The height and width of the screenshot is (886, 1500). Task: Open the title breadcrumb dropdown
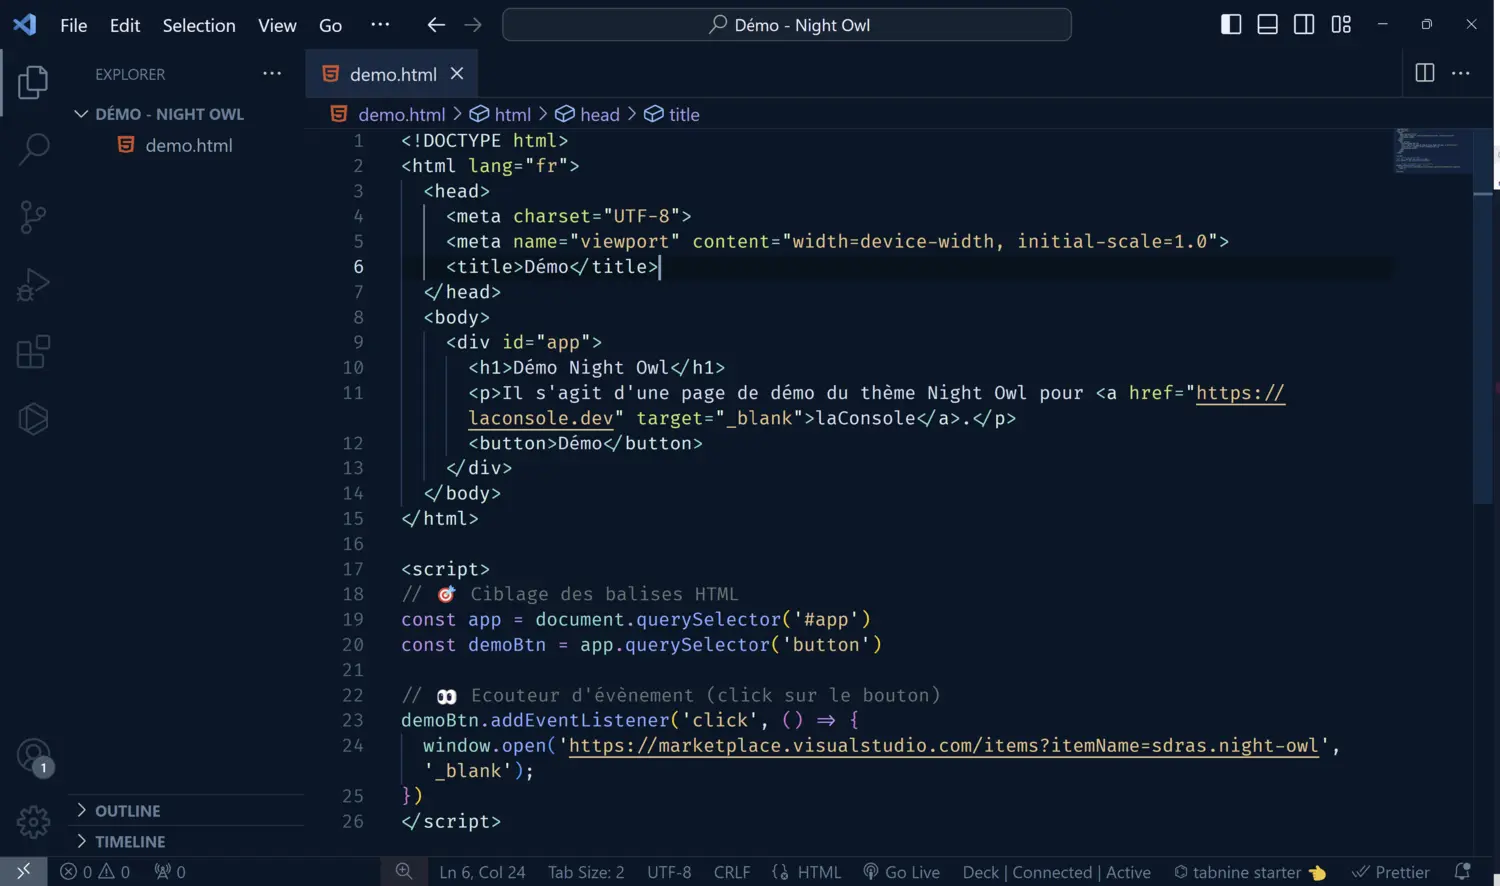pos(672,114)
